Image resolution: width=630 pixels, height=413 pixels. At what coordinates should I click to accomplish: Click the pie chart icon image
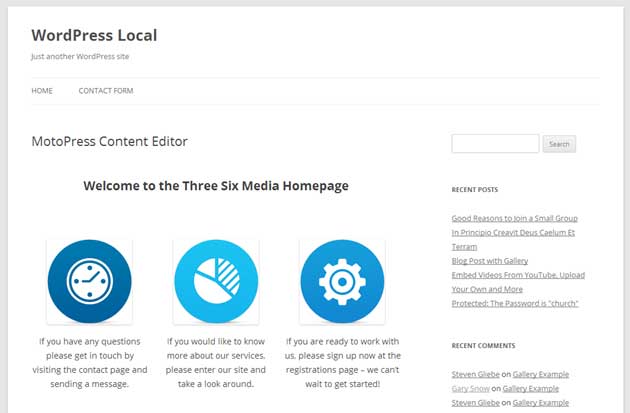coord(216,282)
